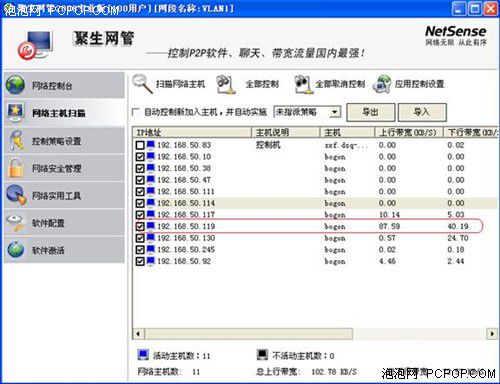Click the 87.59 upstream value
The image size is (500, 384).
[389, 226]
